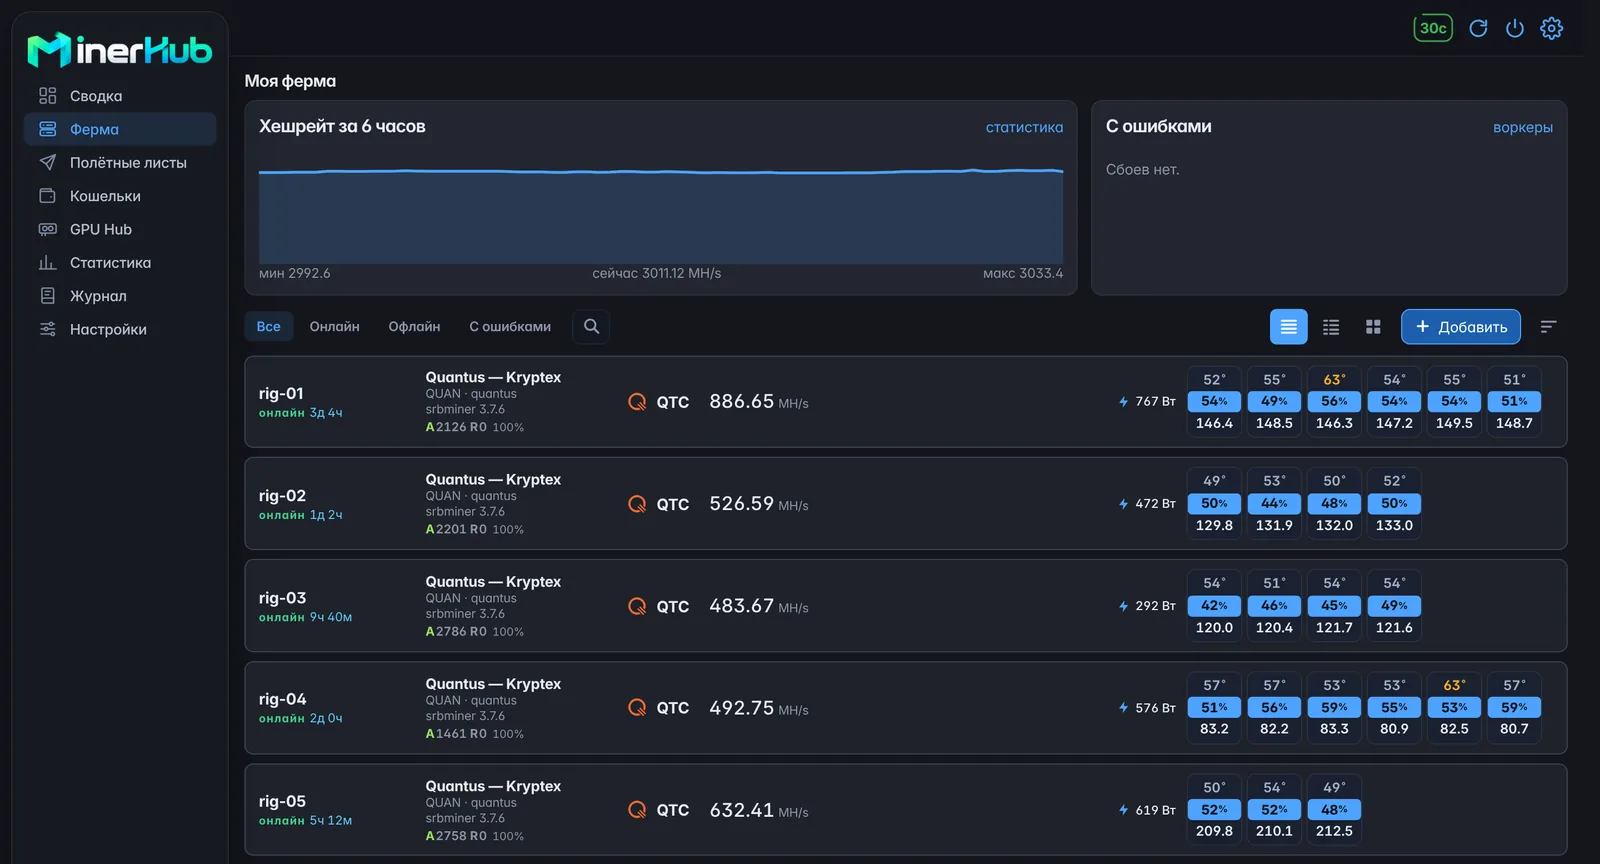The height and width of the screenshot is (864, 1600).
Task: Click the hashrate chart line
Action: (660, 171)
